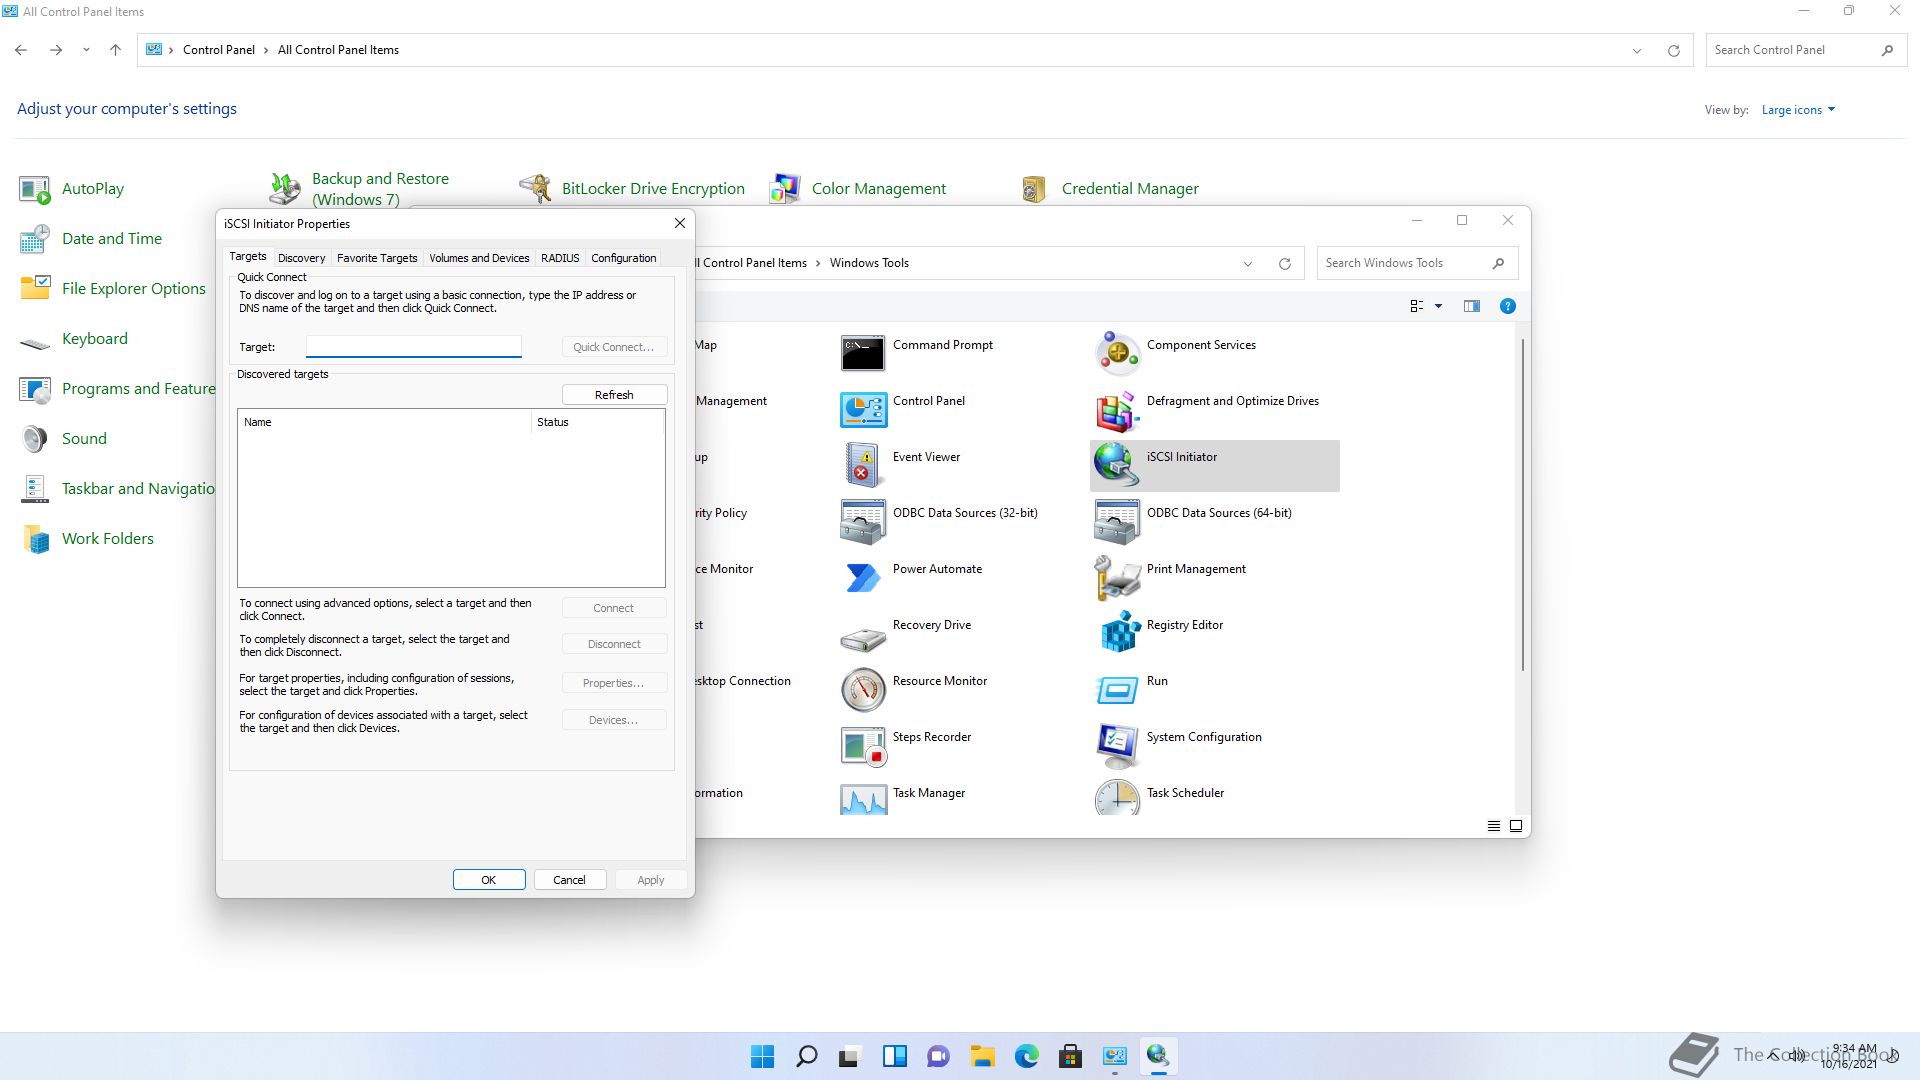Sort discovered targets by Name column

coord(384,422)
